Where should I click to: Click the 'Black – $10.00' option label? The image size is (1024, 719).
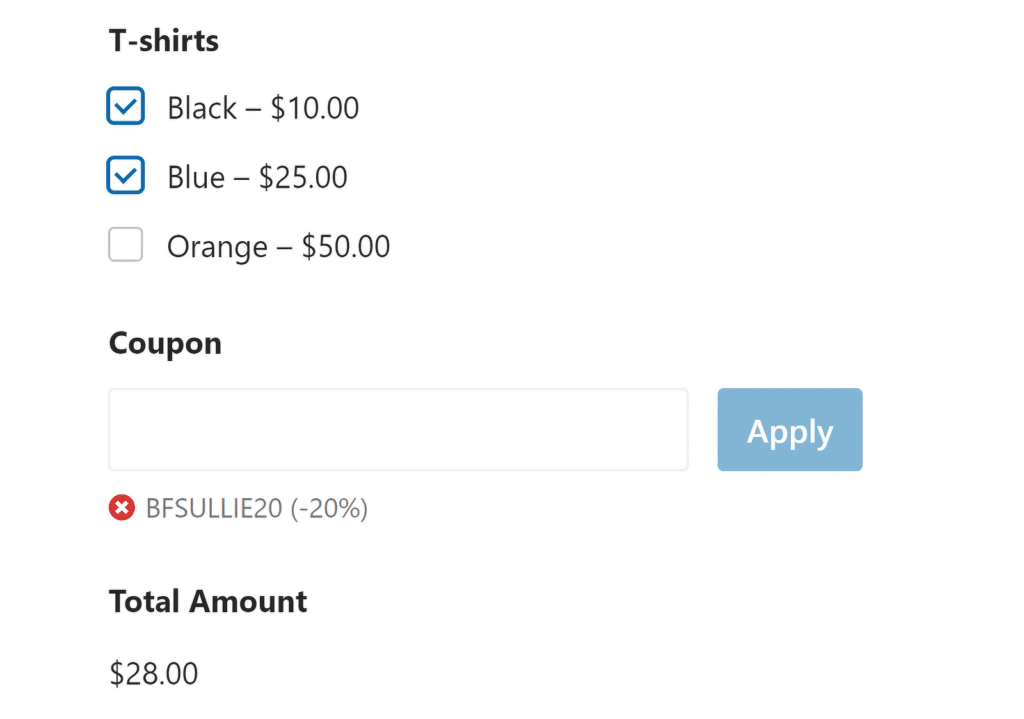[x=262, y=108]
